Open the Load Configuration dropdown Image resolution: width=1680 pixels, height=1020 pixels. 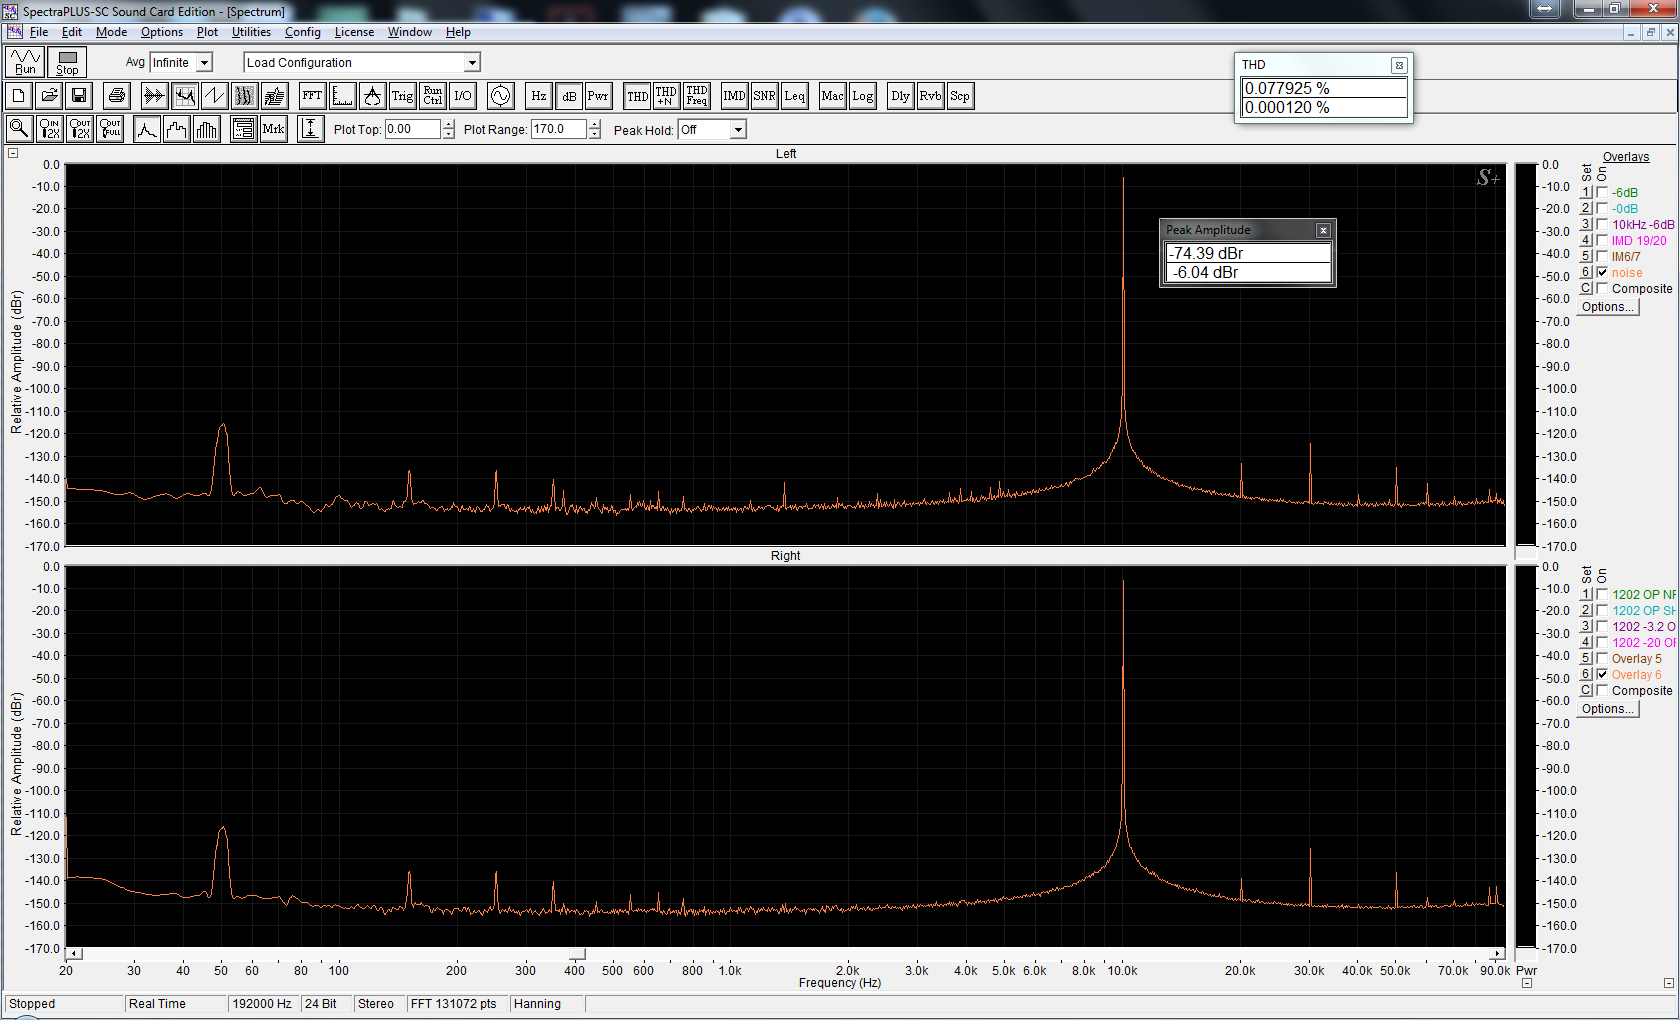[472, 62]
